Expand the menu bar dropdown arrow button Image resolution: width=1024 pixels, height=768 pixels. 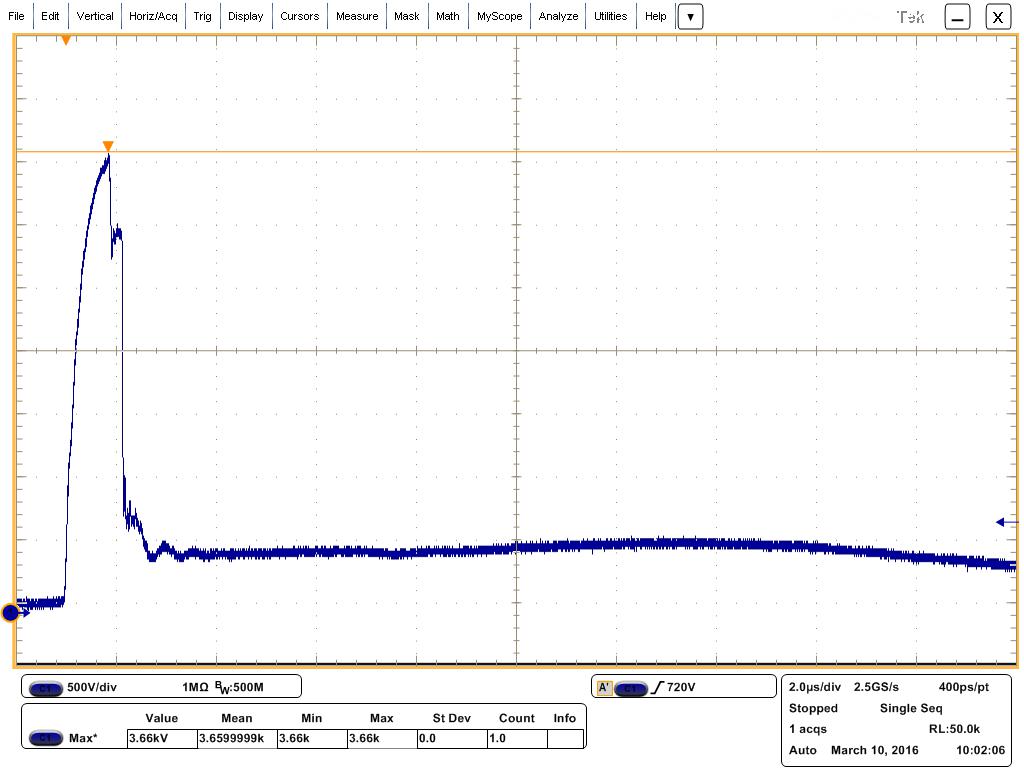pos(690,17)
